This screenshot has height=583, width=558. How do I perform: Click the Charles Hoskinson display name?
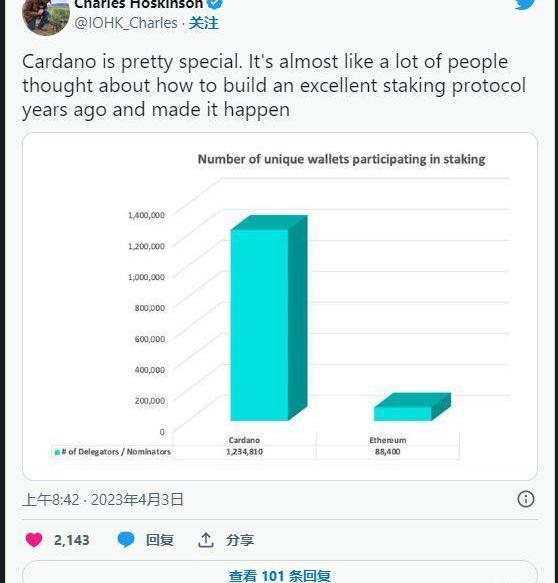(x=139, y=4)
